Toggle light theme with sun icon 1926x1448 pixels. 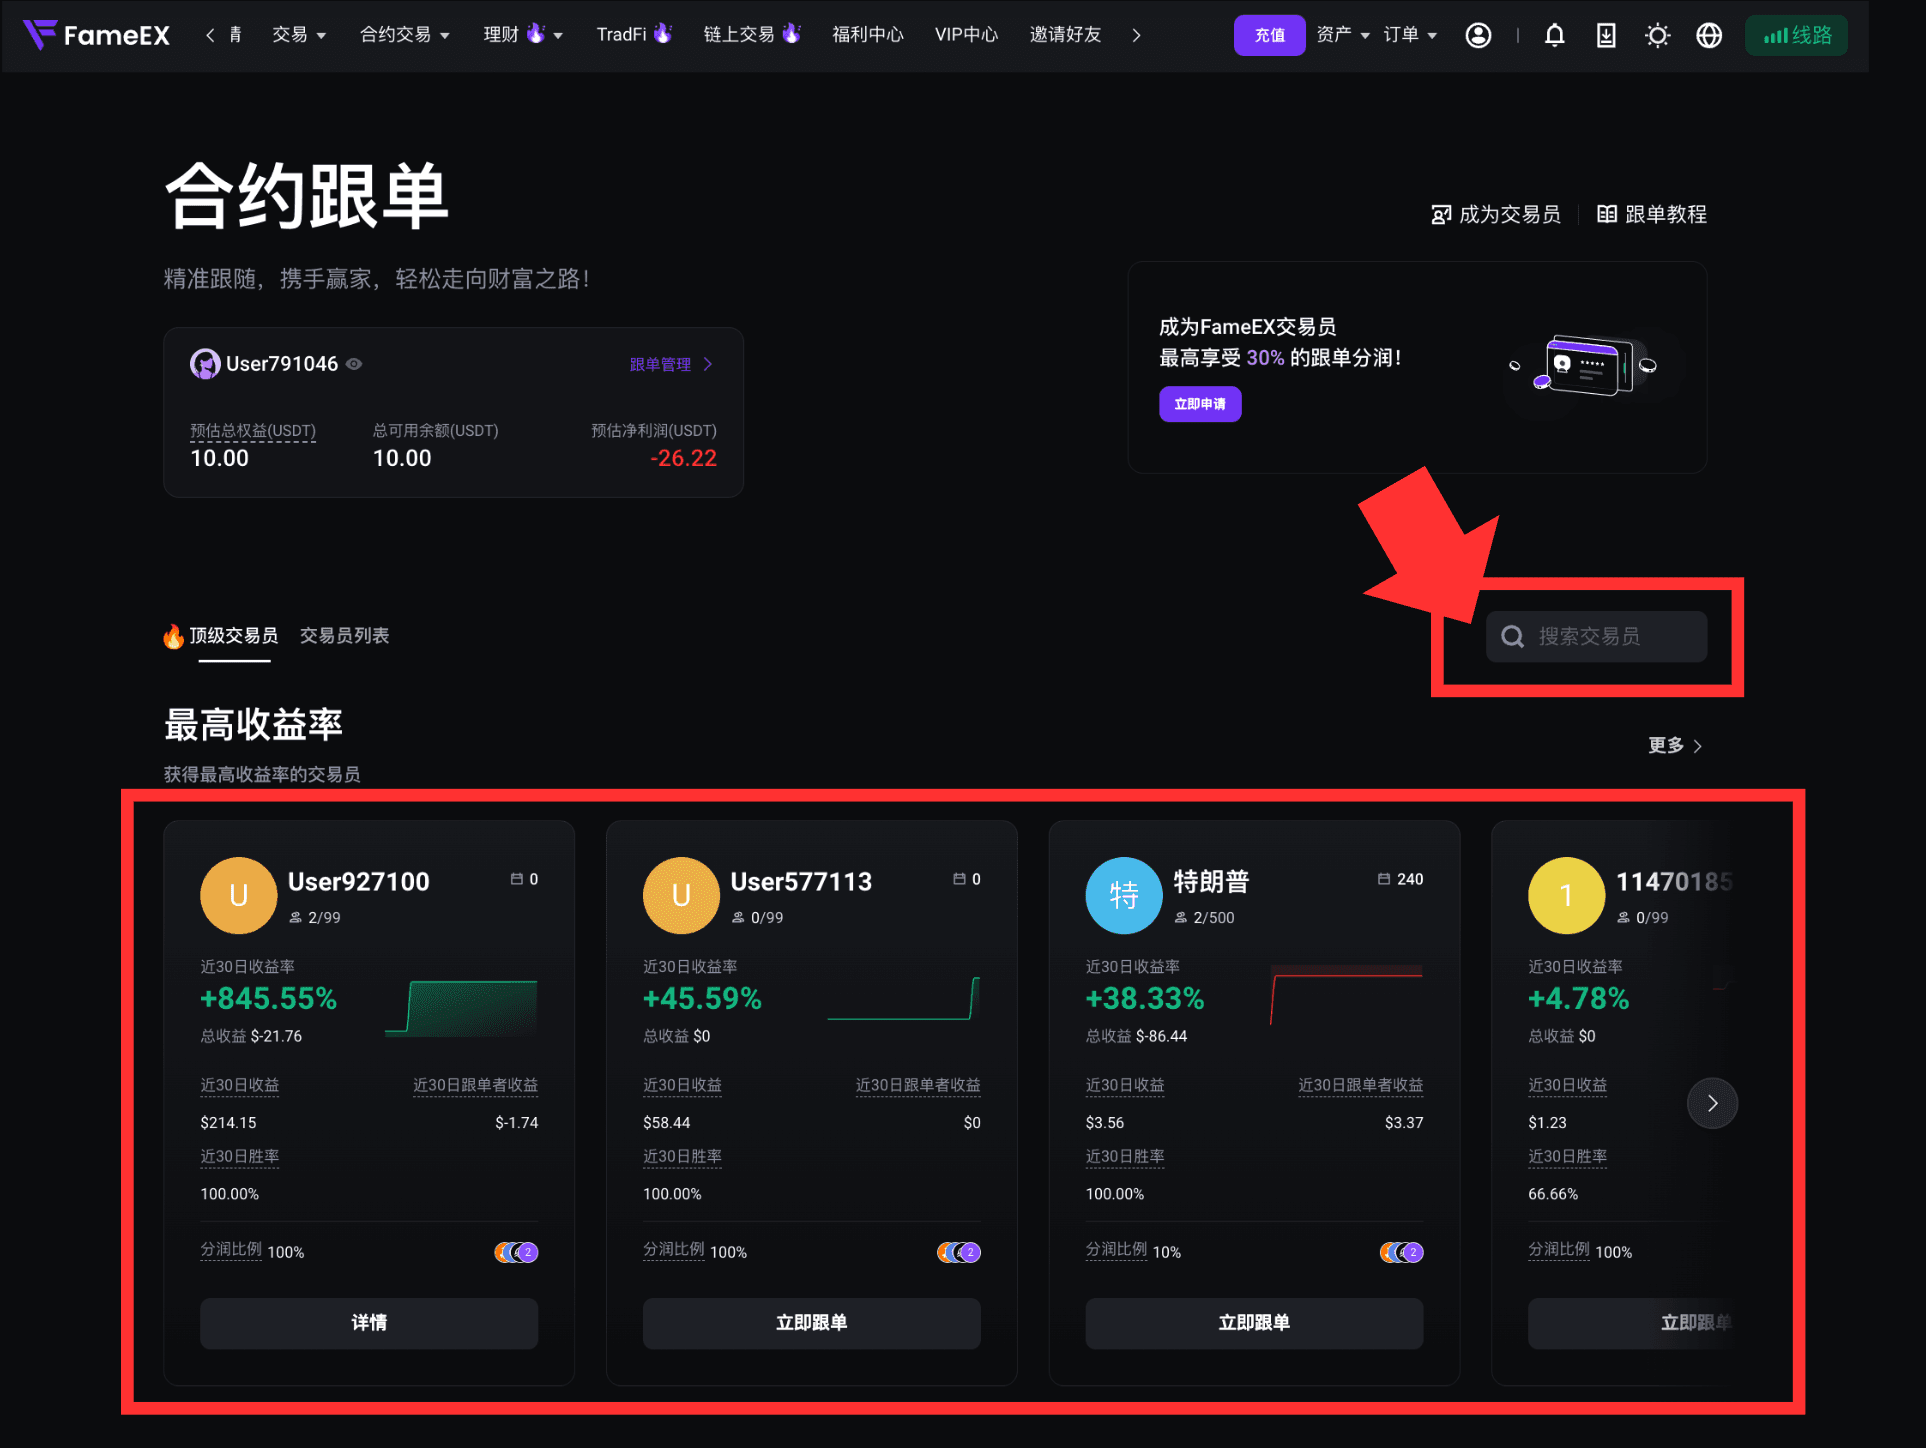1657,35
